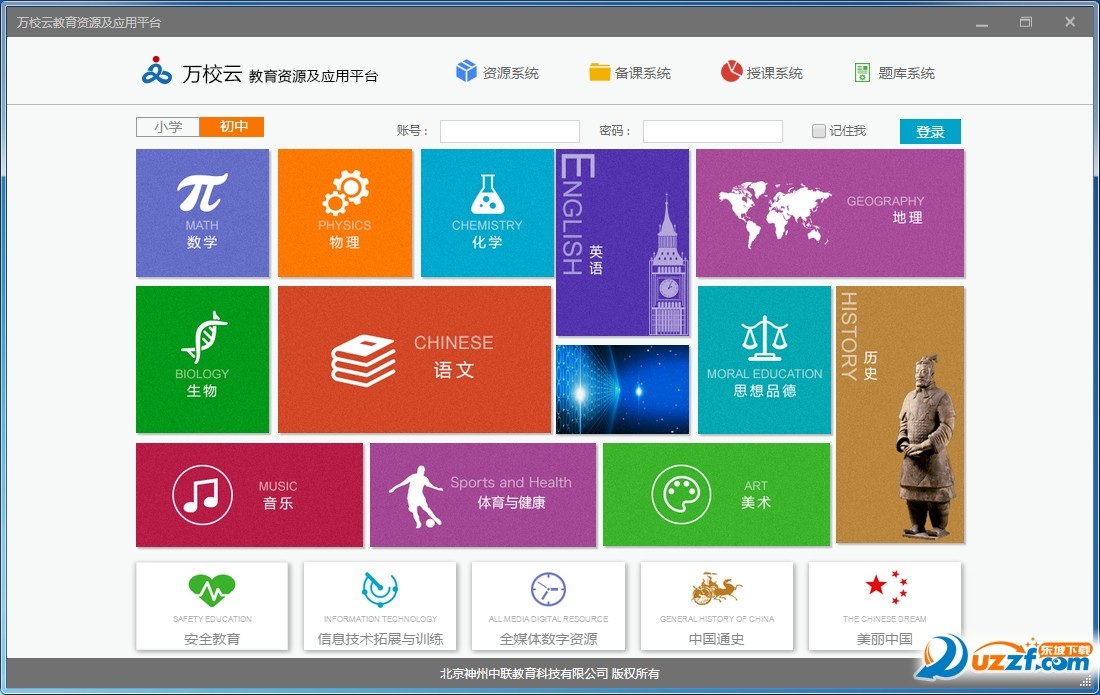
Task: Open 题库系统 question bank system
Action: [x=894, y=72]
